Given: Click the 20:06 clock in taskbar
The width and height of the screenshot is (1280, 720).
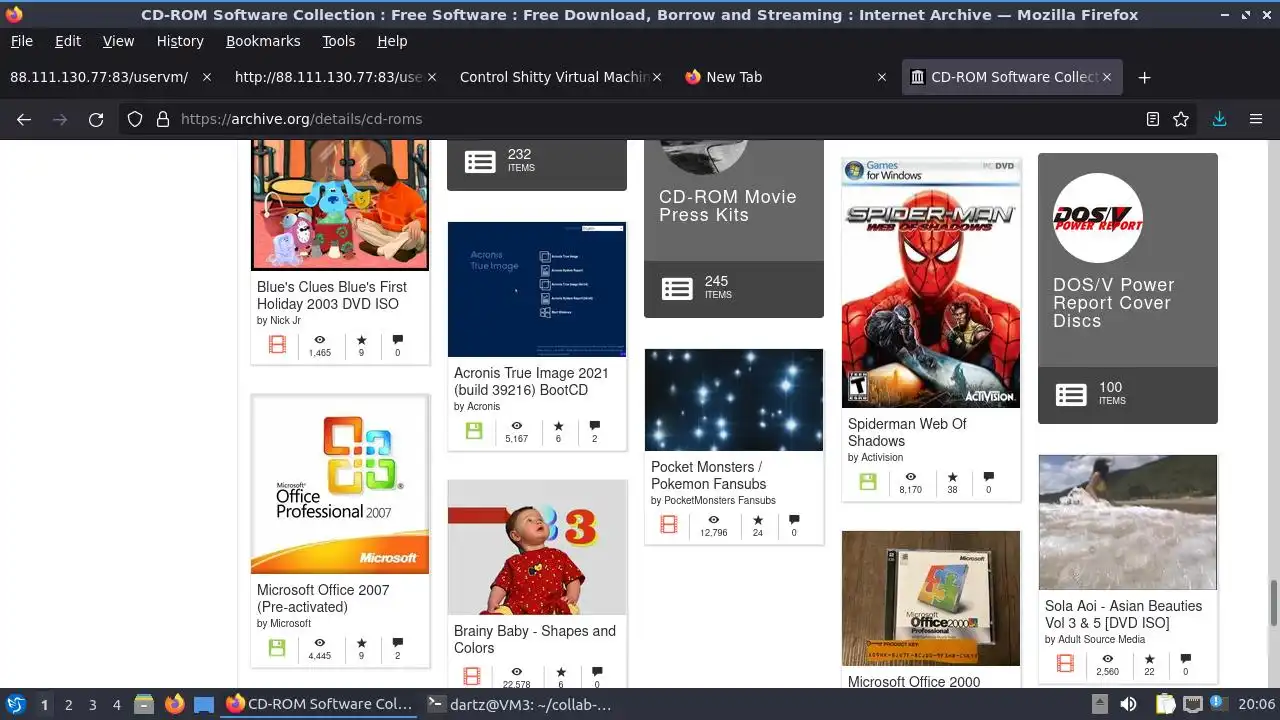Looking at the screenshot, I should (1256, 704).
